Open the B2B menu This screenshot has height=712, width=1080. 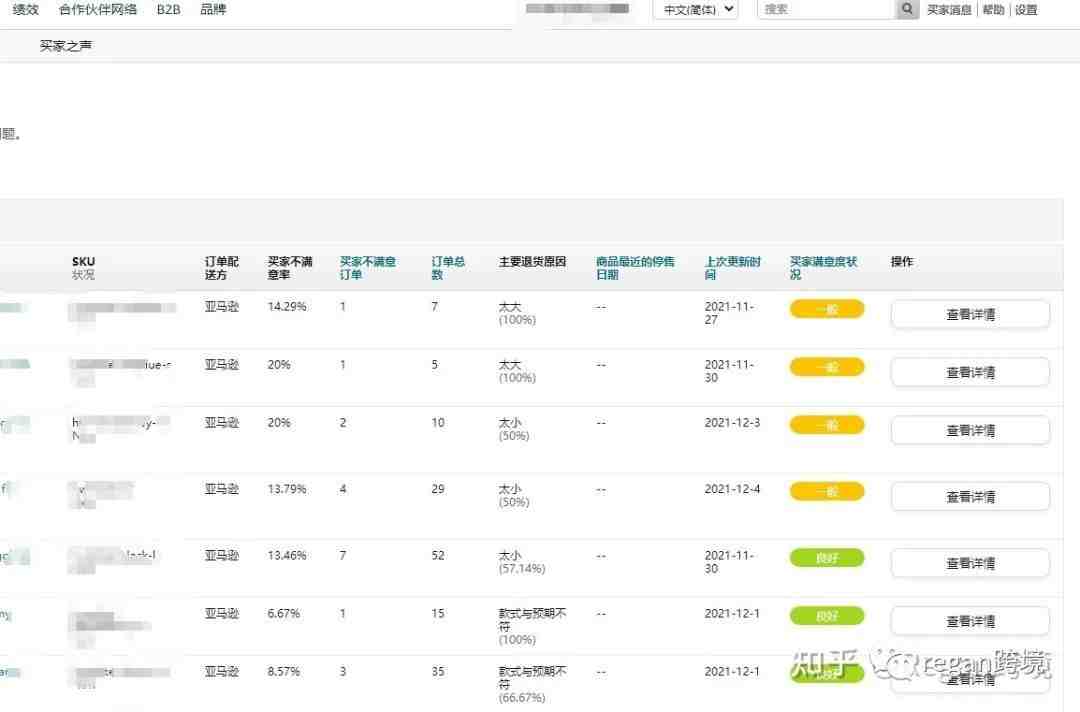(169, 10)
